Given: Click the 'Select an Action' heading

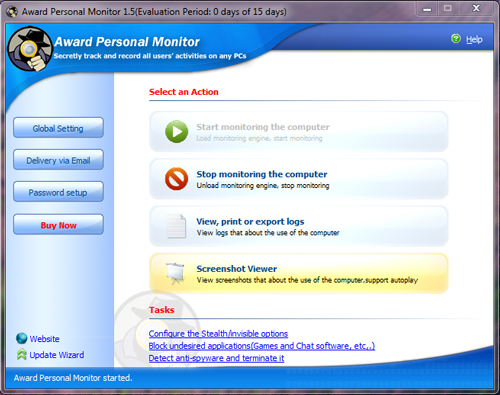Looking at the screenshot, I should point(184,92).
